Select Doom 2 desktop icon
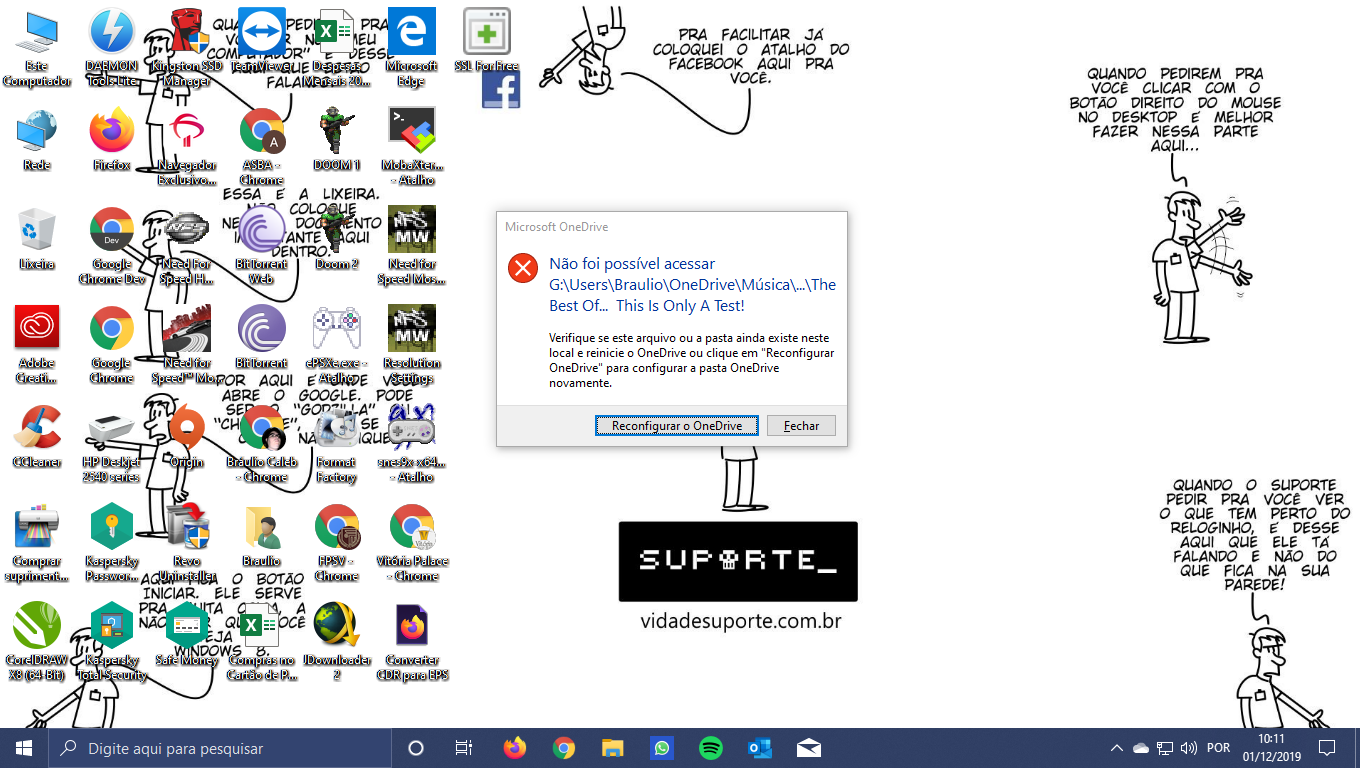Image resolution: width=1360 pixels, height=768 pixels. pos(337,240)
